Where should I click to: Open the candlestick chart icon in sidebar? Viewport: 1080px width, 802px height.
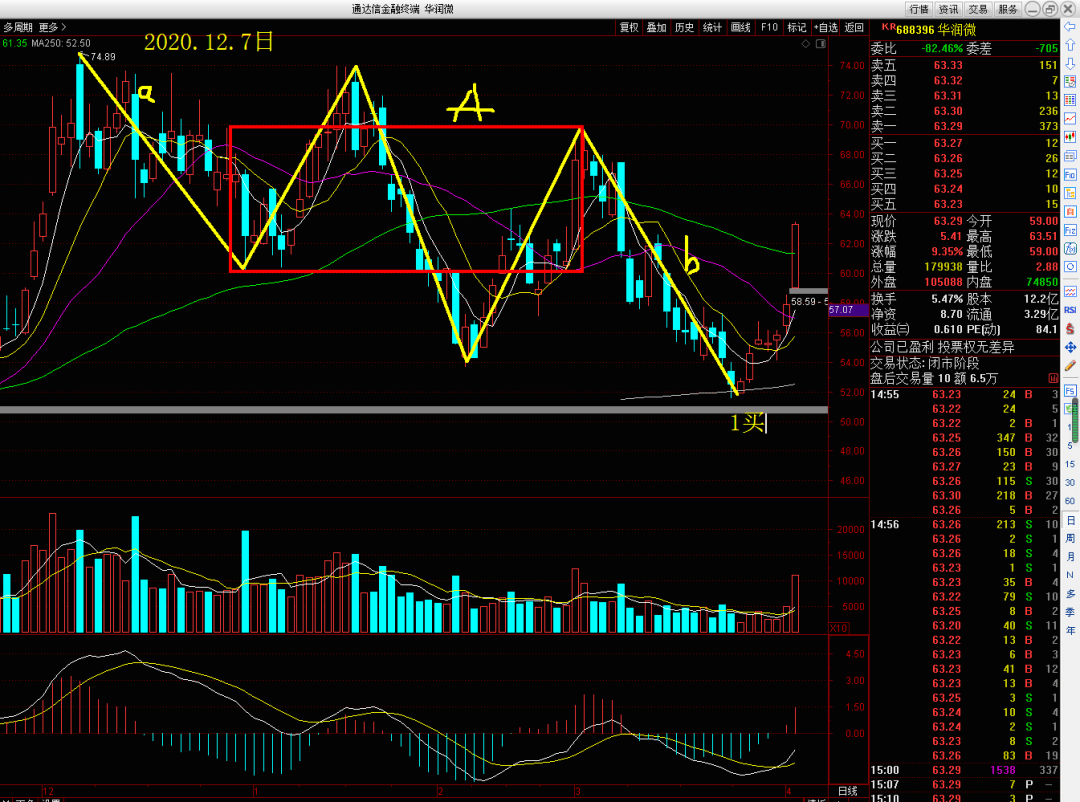coord(1070,137)
